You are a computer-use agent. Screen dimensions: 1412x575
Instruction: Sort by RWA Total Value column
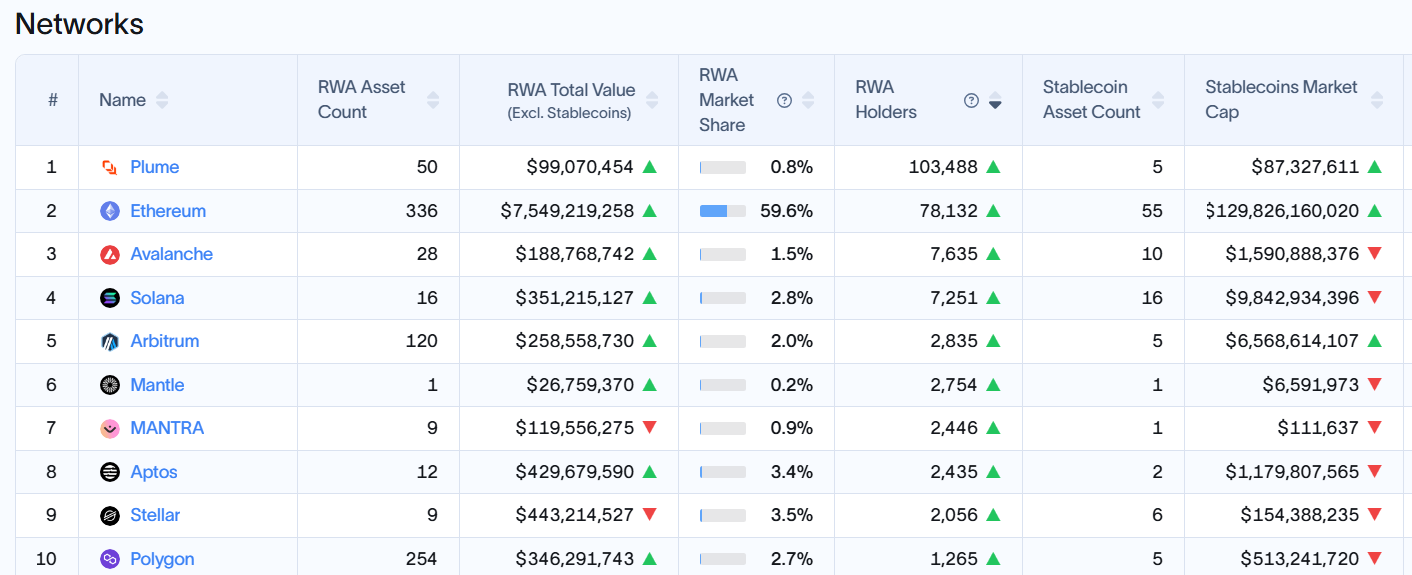coord(652,100)
